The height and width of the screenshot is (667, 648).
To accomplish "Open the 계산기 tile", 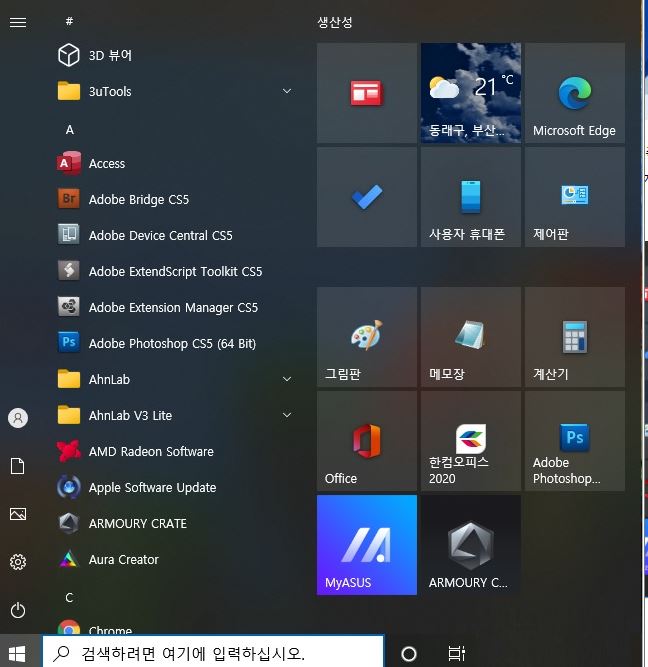I will (575, 337).
